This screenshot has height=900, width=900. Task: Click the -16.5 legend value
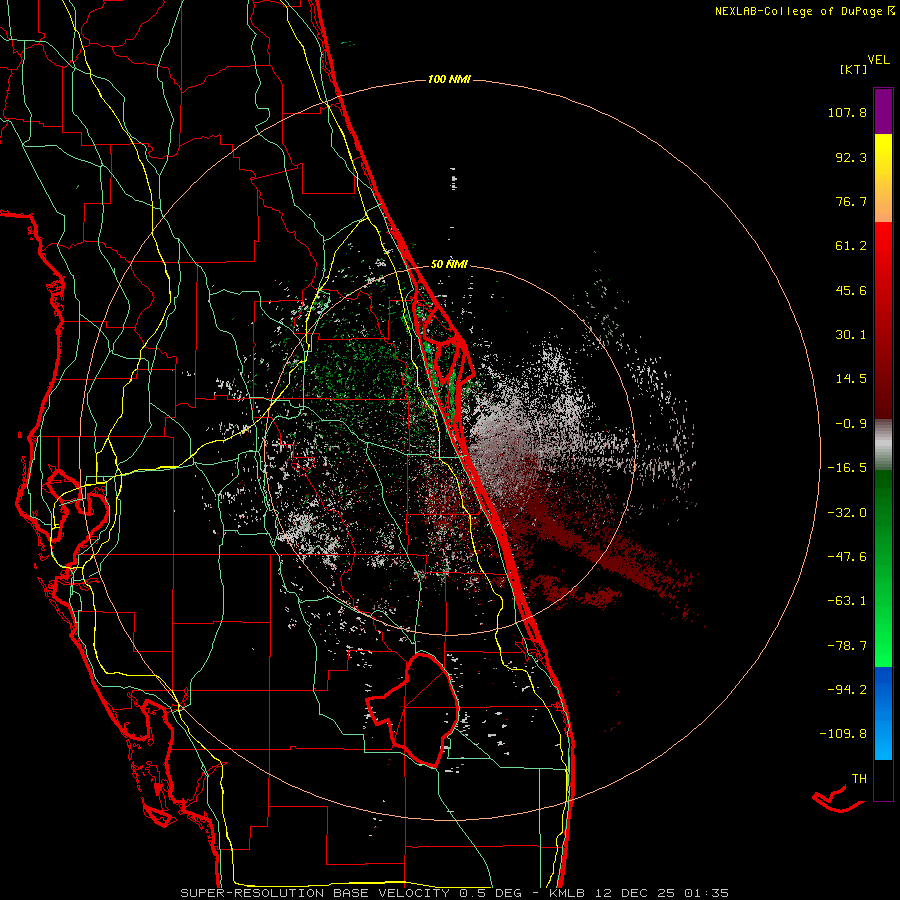point(847,468)
